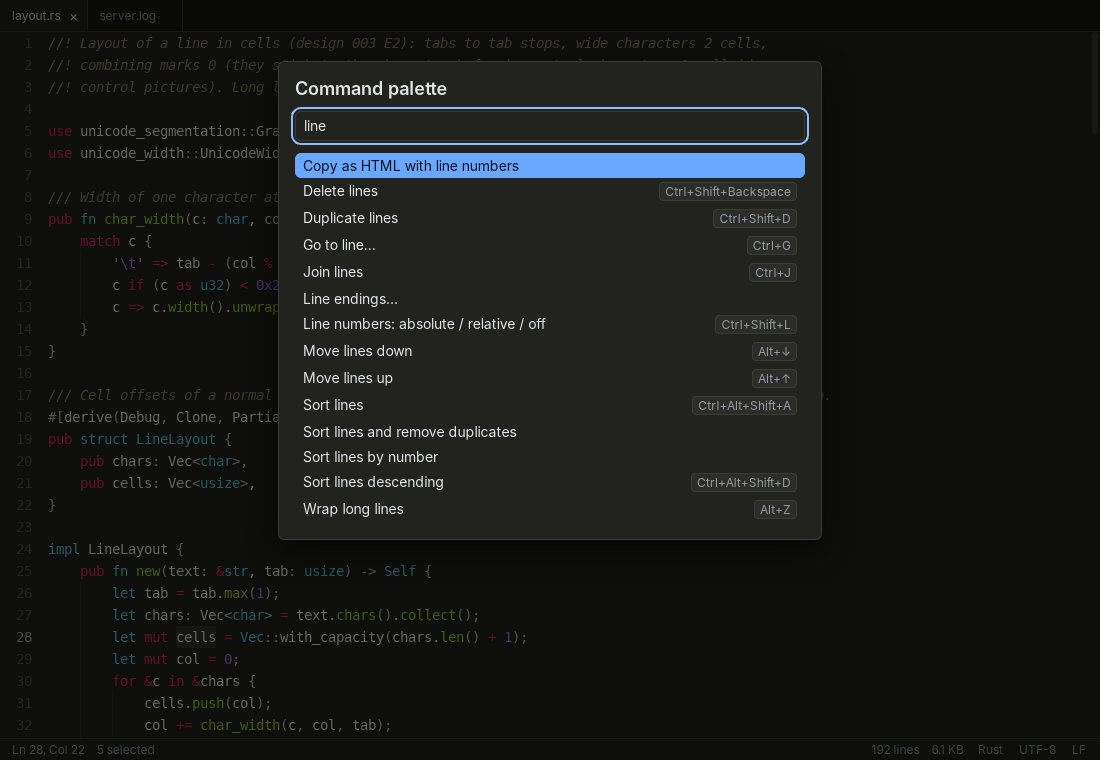Click the Ctrl+G shortcut badge
This screenshot has height=760, width=1100.
pos(772,246)
